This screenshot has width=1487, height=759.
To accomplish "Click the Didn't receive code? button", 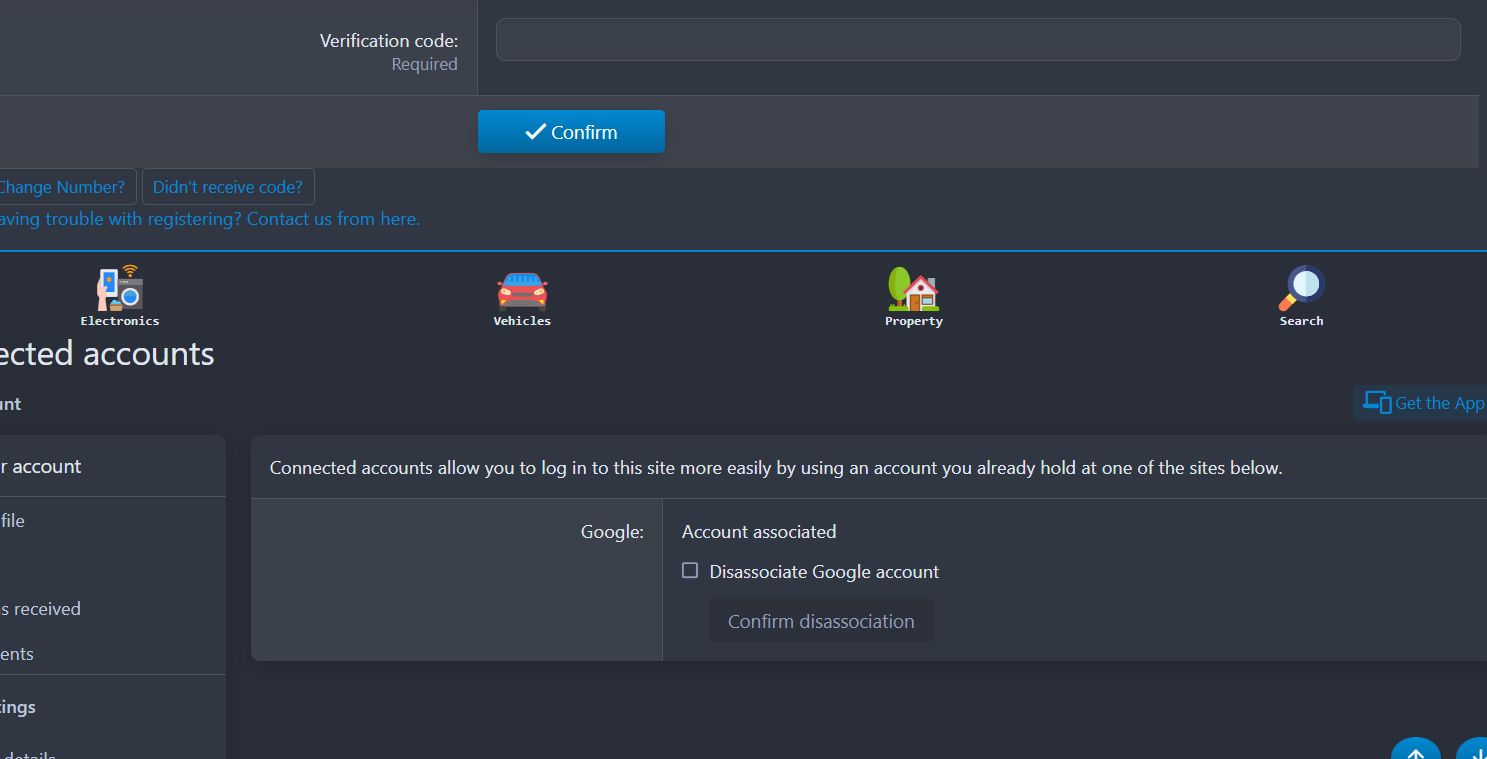I will point(228,187).
